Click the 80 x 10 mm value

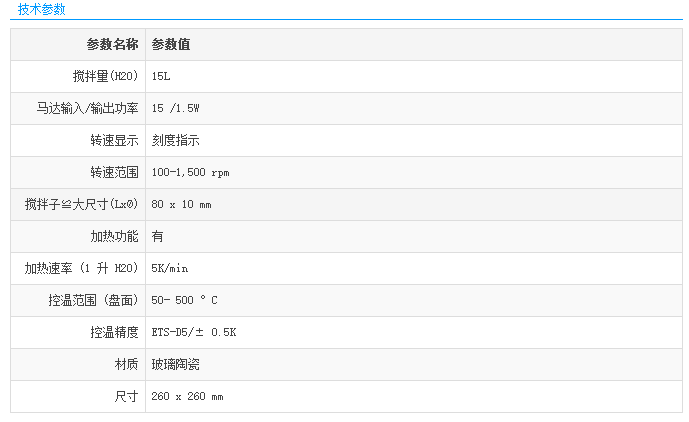tap(181, 204)
